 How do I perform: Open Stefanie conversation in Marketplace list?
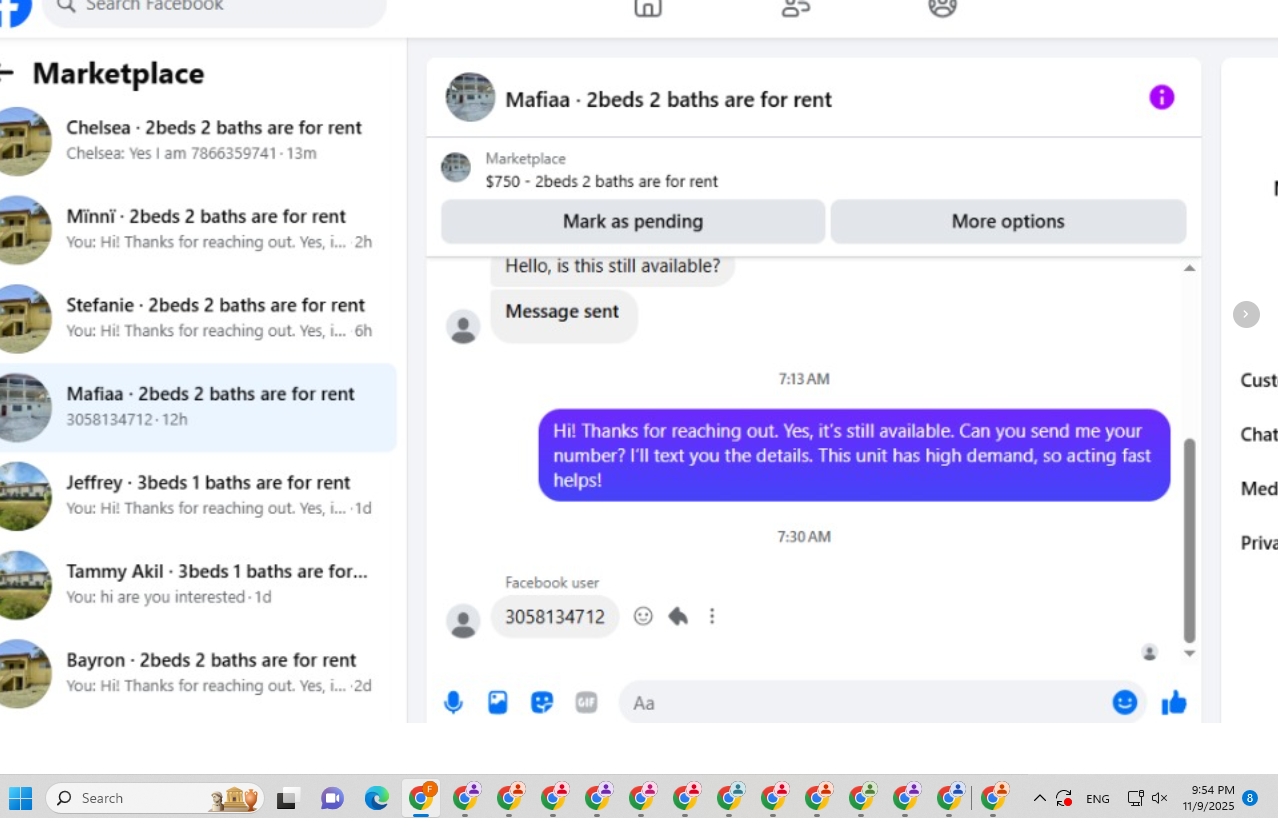198,318
